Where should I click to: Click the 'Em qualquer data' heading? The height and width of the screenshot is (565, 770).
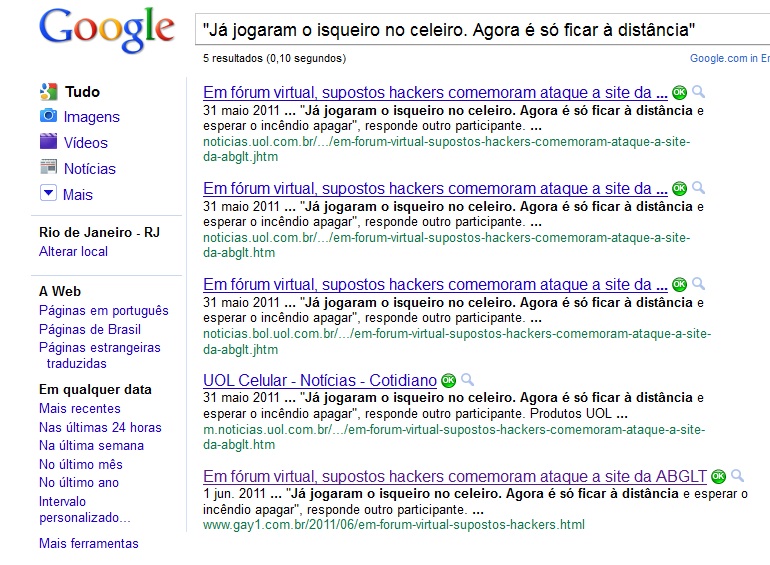[95, 390]
